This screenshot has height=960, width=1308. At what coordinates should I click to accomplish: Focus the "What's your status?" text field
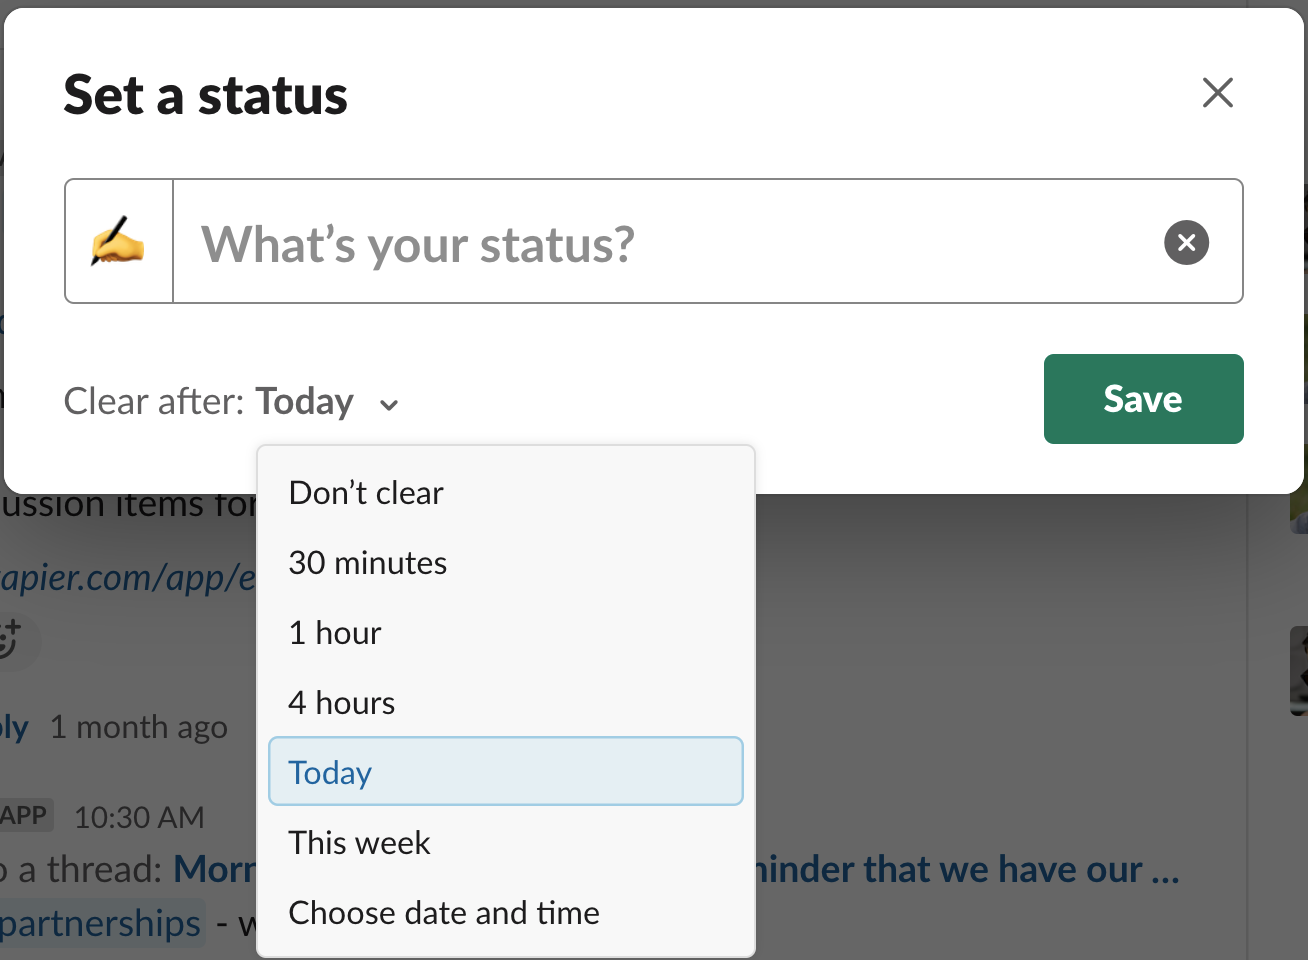(660, 242)
